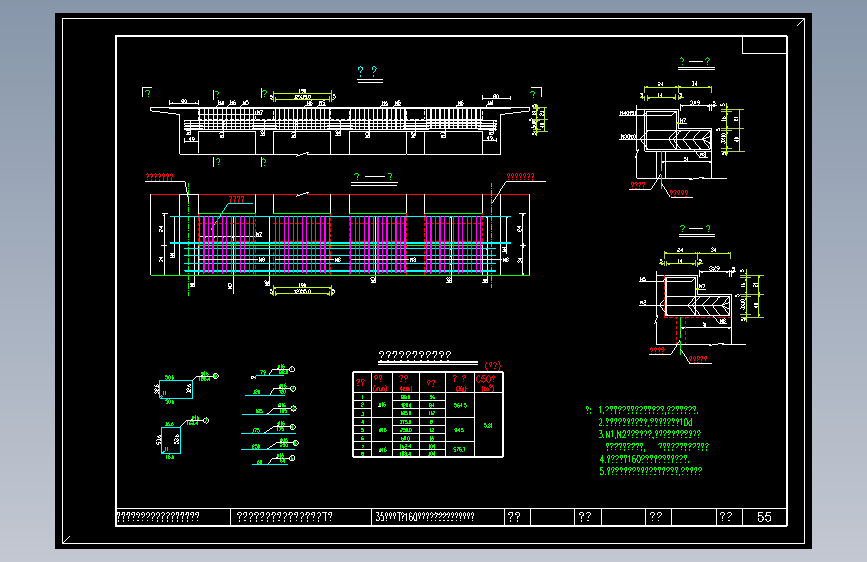Click the green 5.81 value in the table

click(x=488, y=425)
